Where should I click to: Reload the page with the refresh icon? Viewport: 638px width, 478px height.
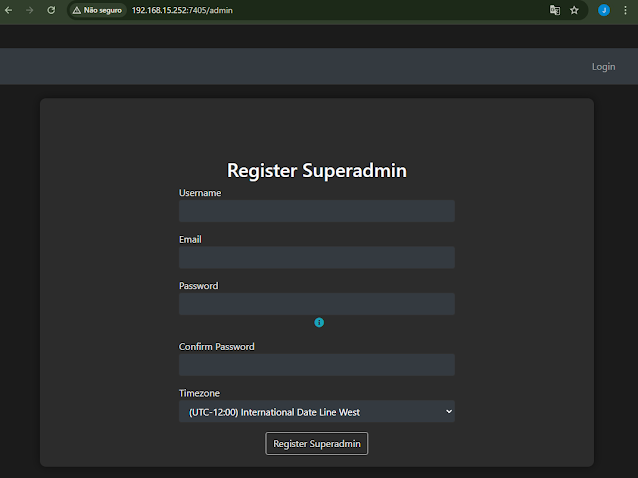tap(51, 10)
